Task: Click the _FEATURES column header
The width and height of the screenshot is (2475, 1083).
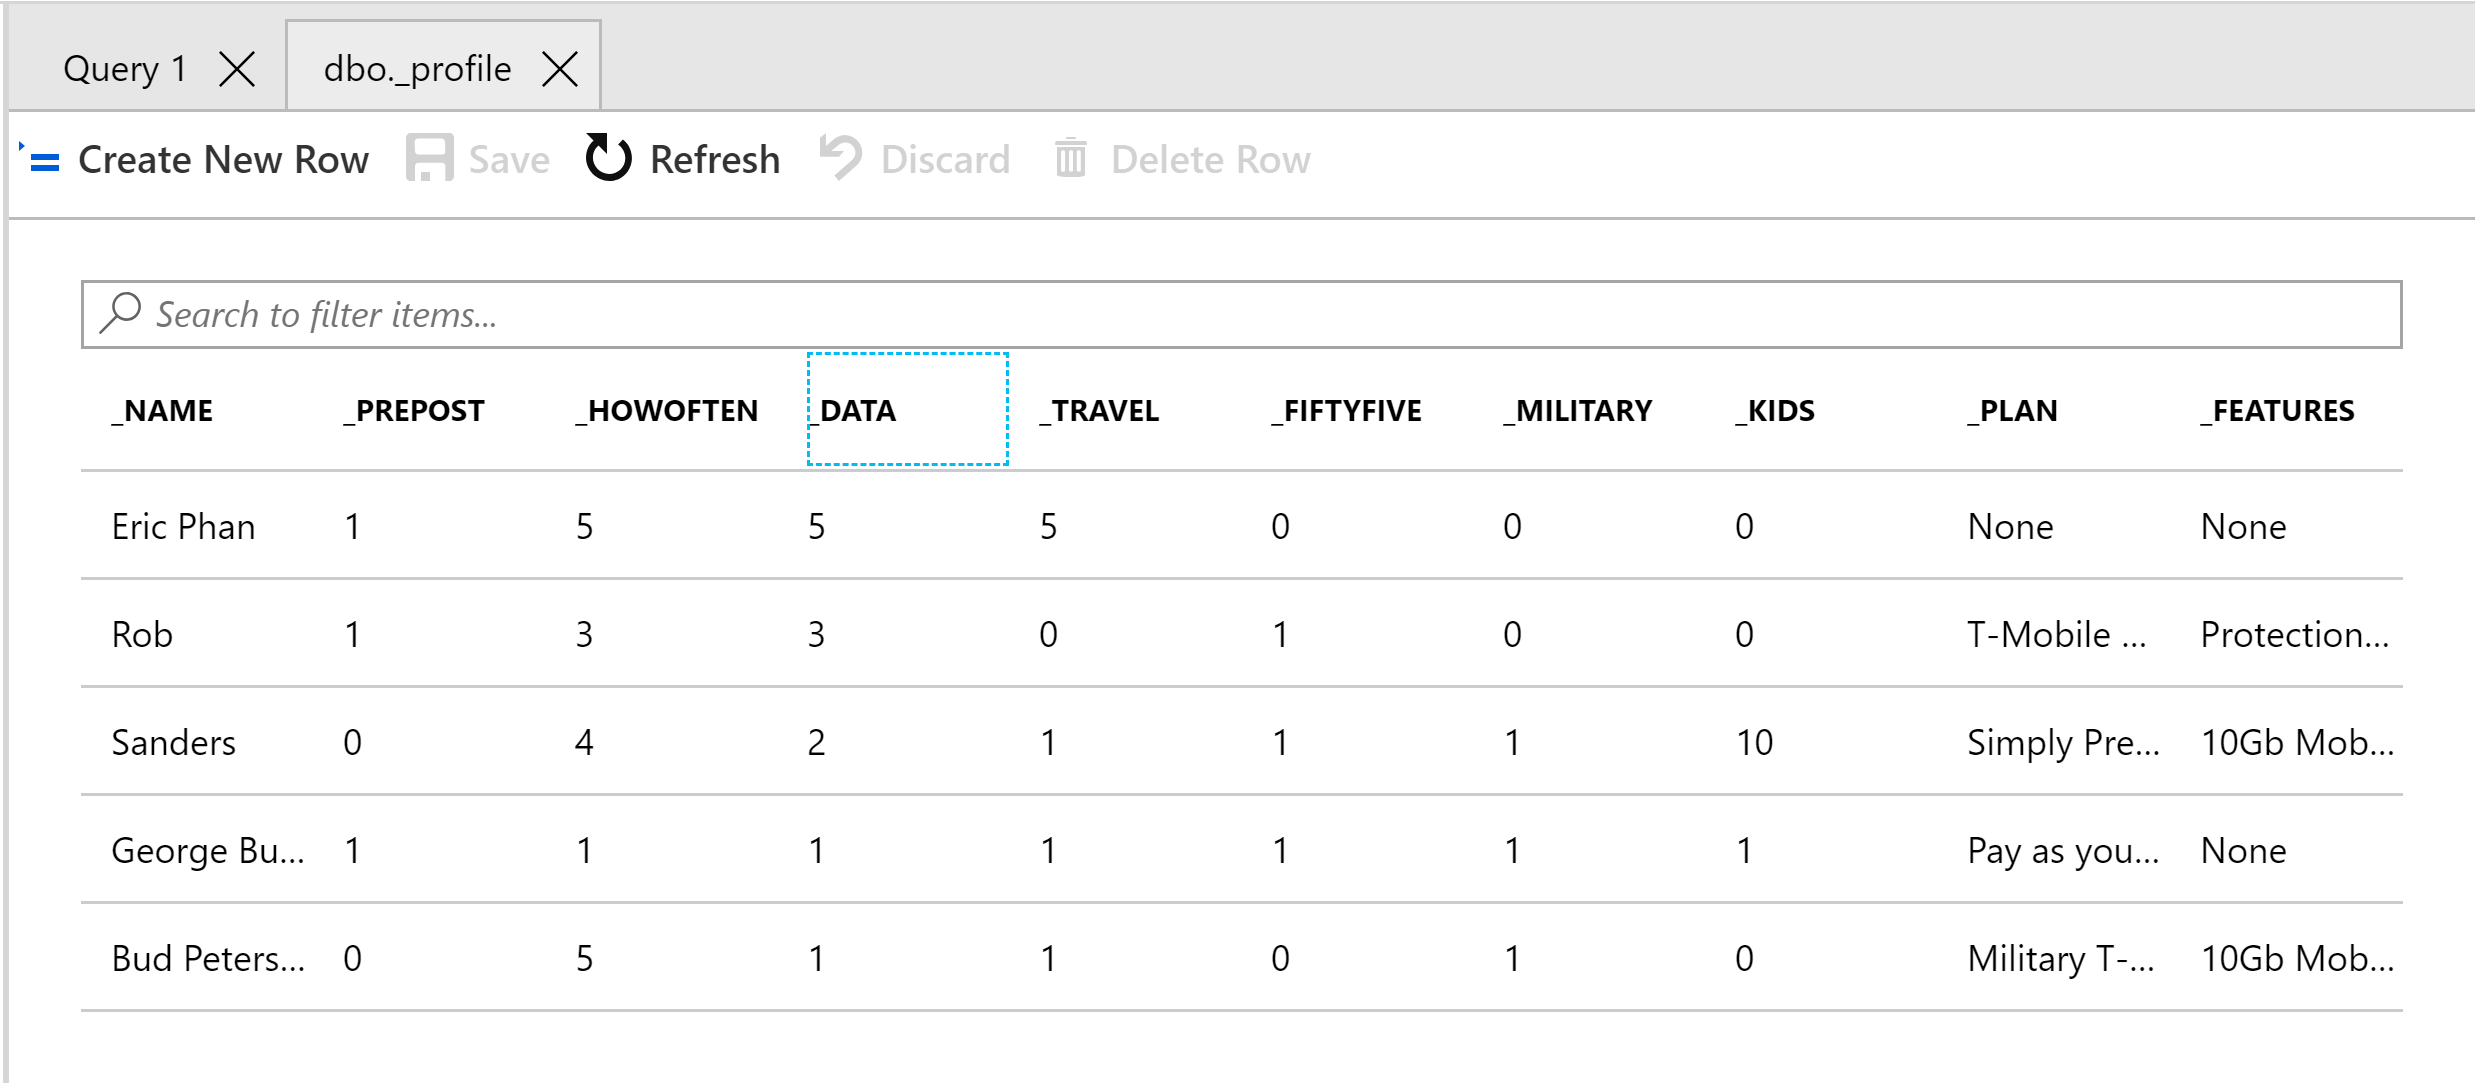Action: (2278, 411)
